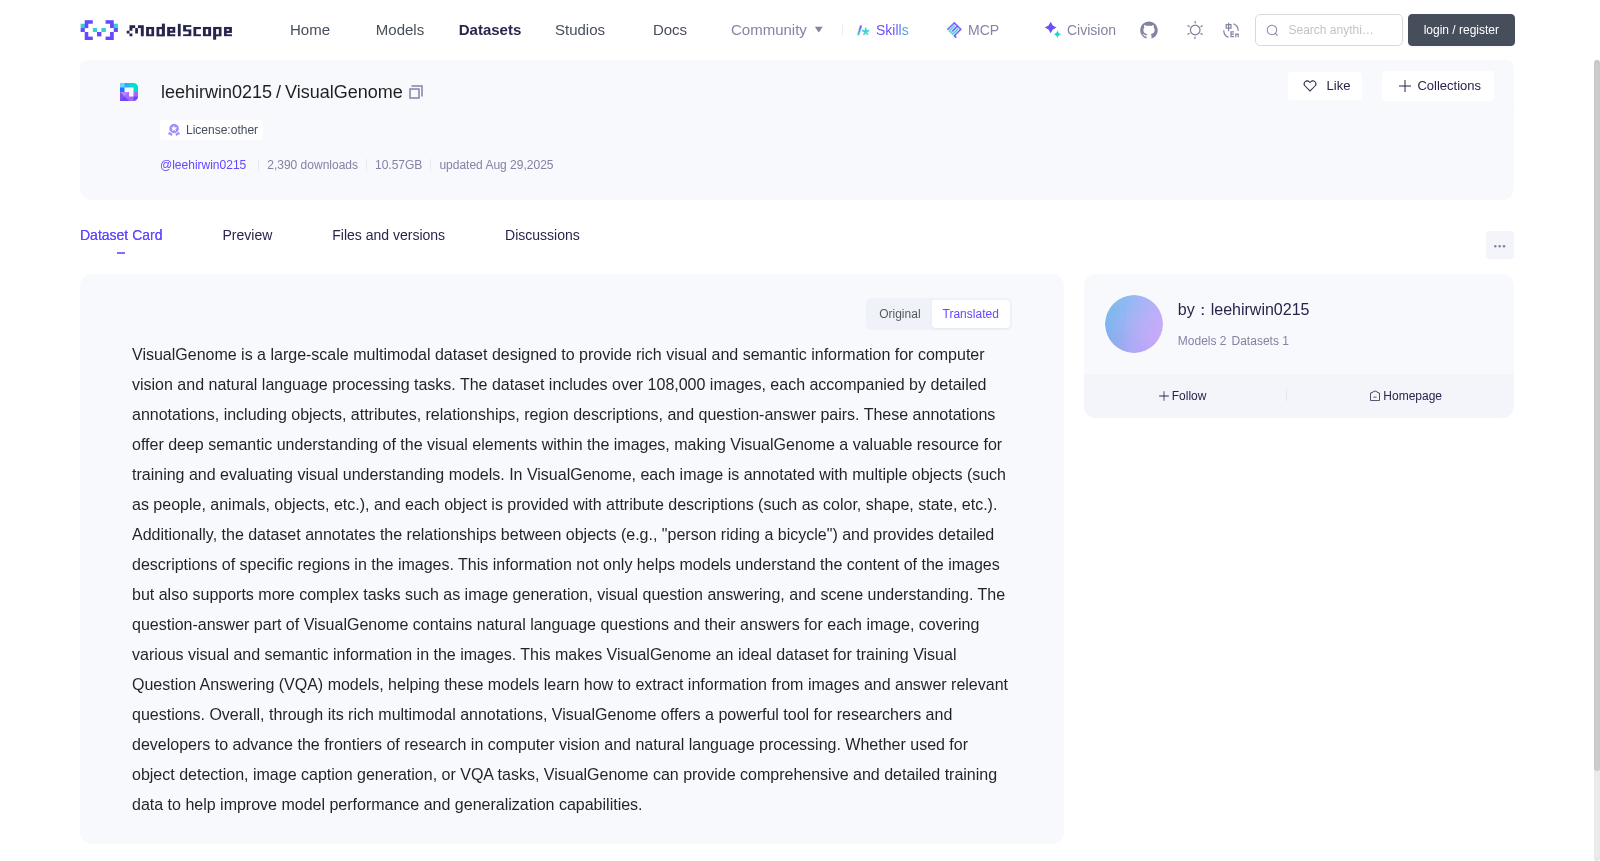Focus the Search anything input field
Screen dimensions: 1600x861
point(1329,30)
